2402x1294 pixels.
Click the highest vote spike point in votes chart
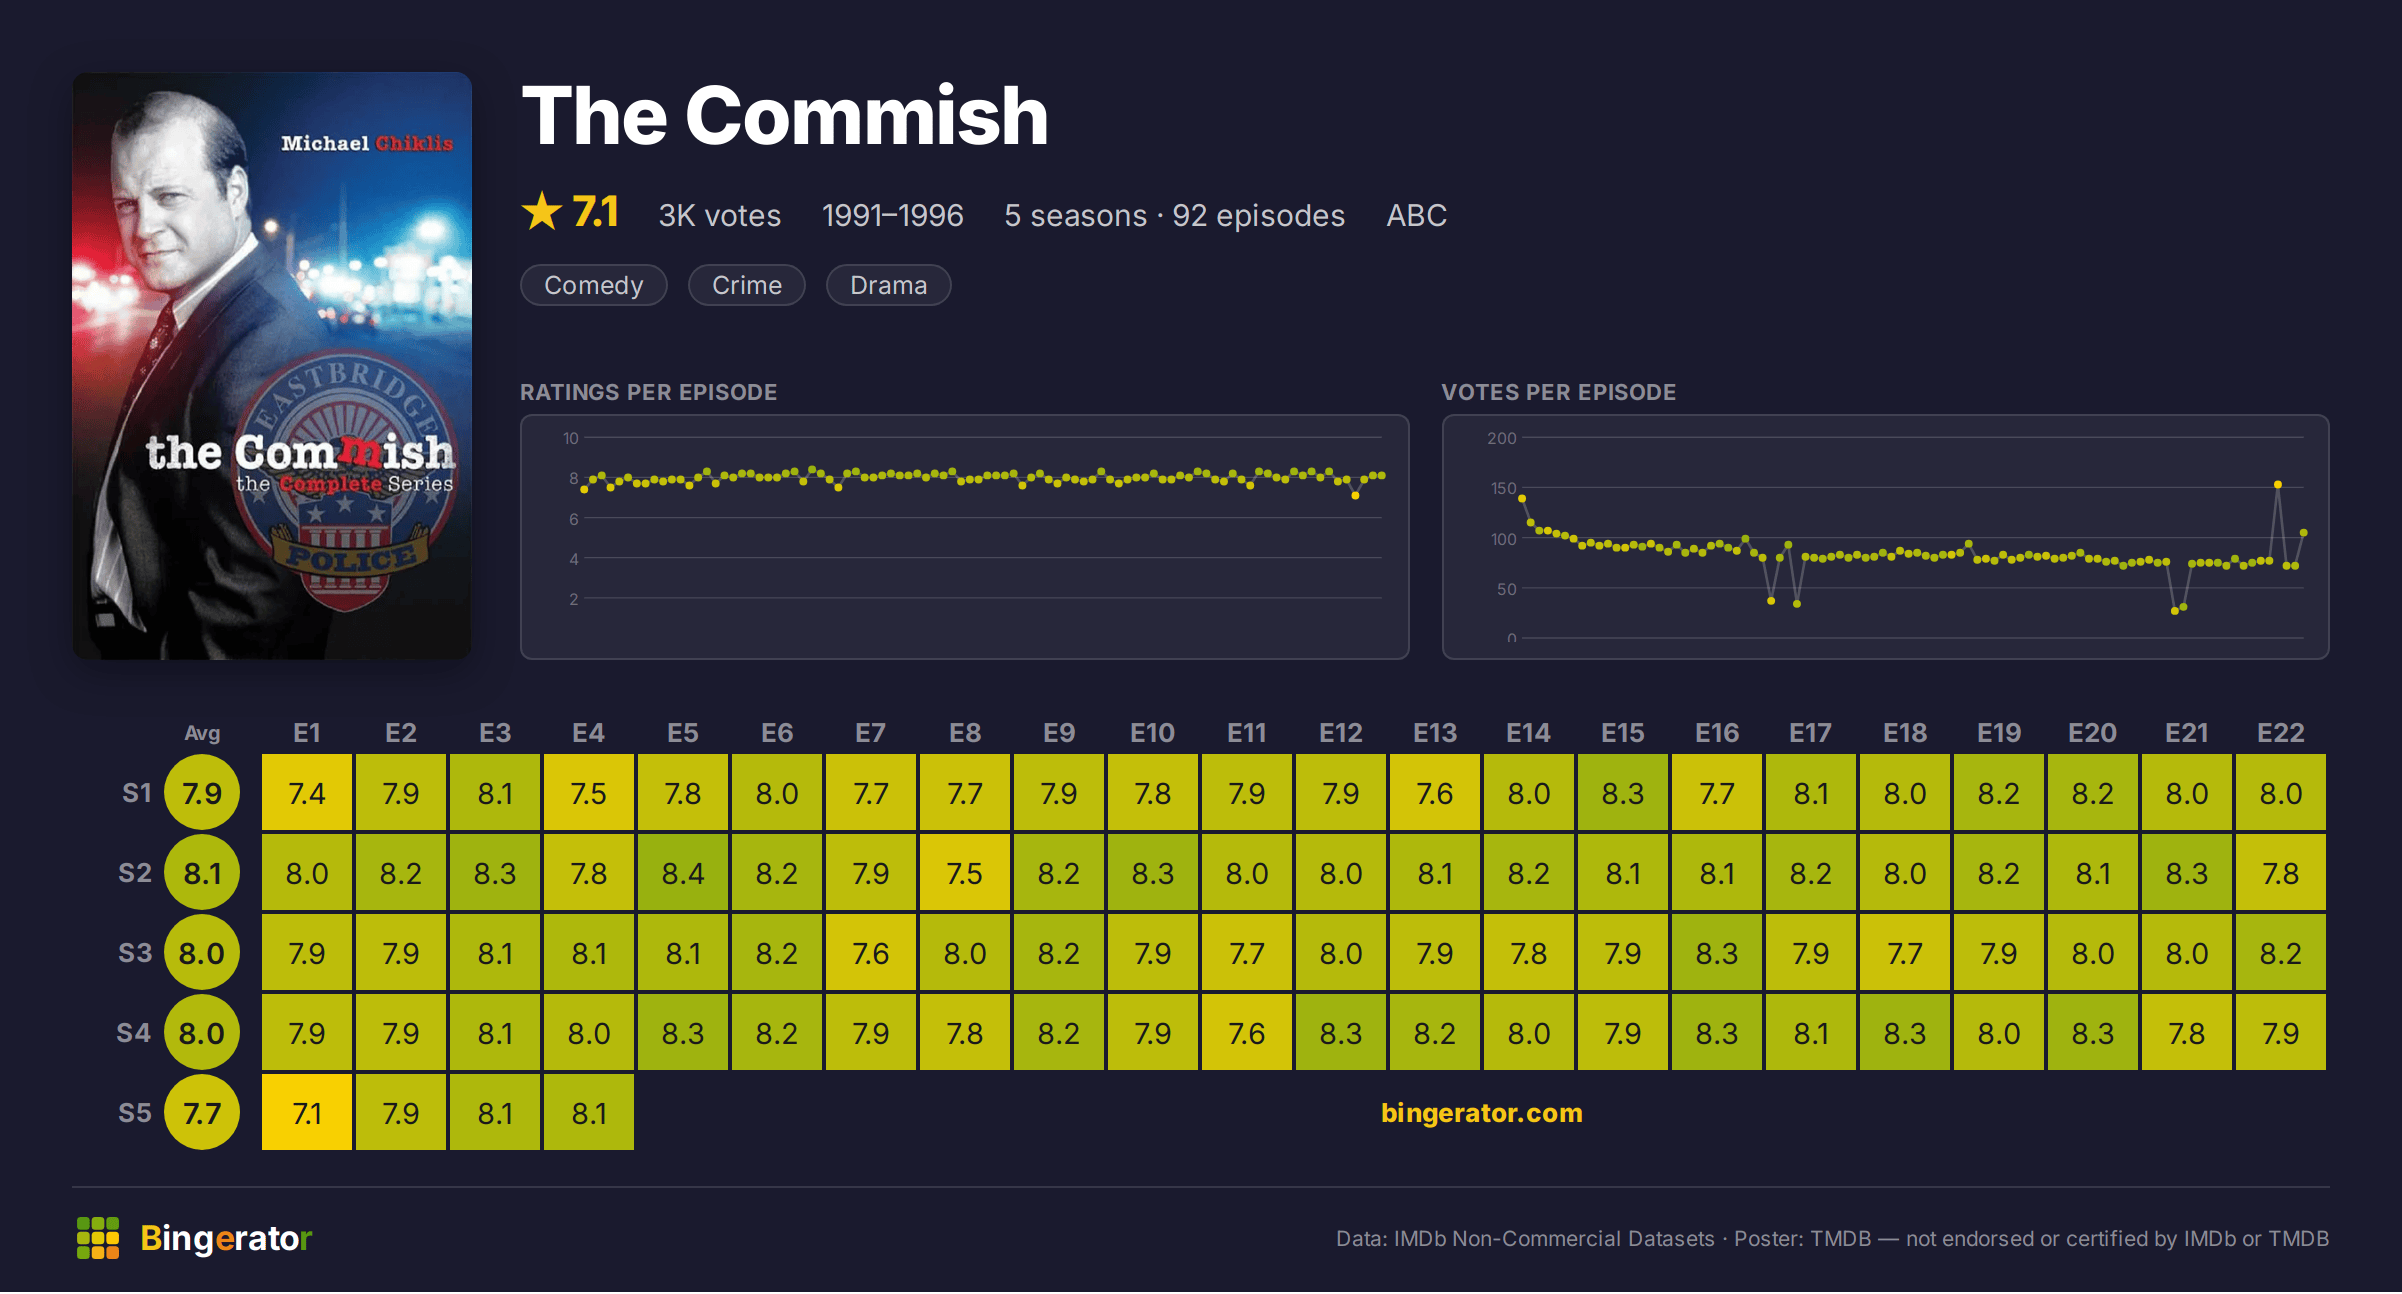[x=2278, y=485]
